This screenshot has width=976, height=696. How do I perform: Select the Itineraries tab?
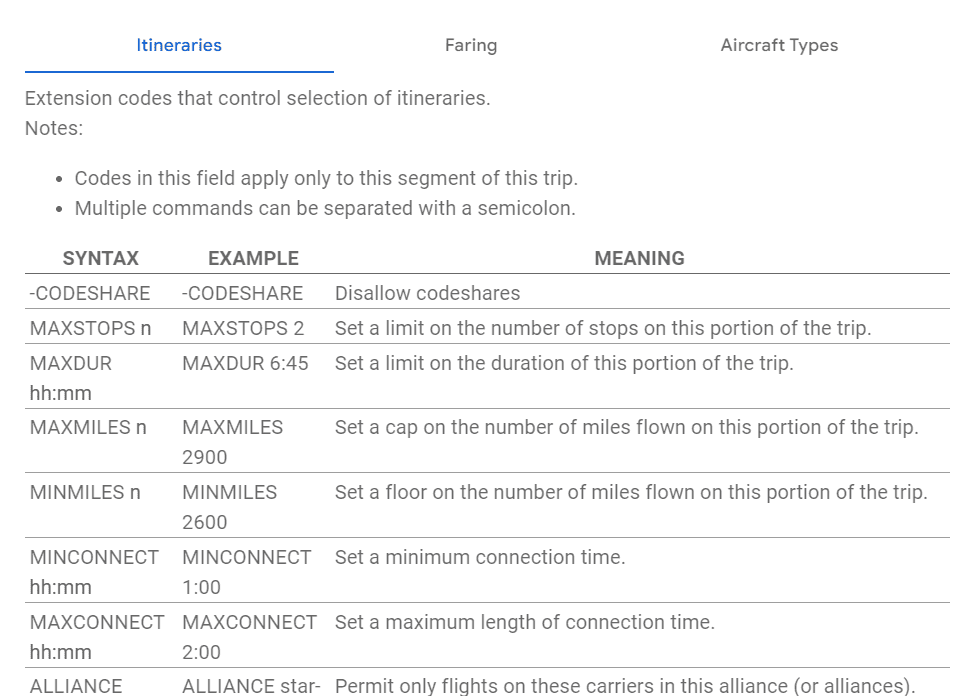tap(179, 45)
